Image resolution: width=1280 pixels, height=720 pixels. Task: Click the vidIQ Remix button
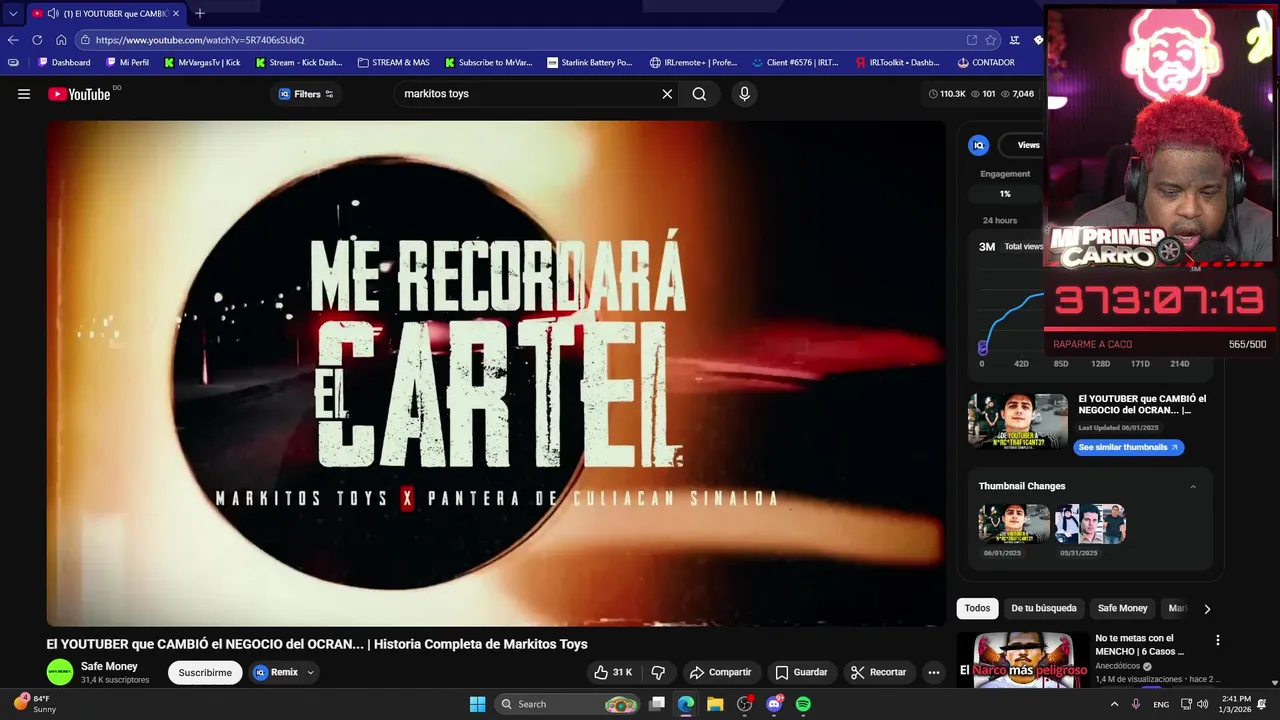click(x=276, y=672)
